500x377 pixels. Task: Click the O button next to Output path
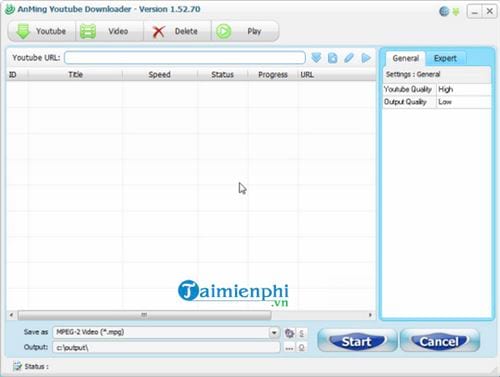click(x=301, y=348)
